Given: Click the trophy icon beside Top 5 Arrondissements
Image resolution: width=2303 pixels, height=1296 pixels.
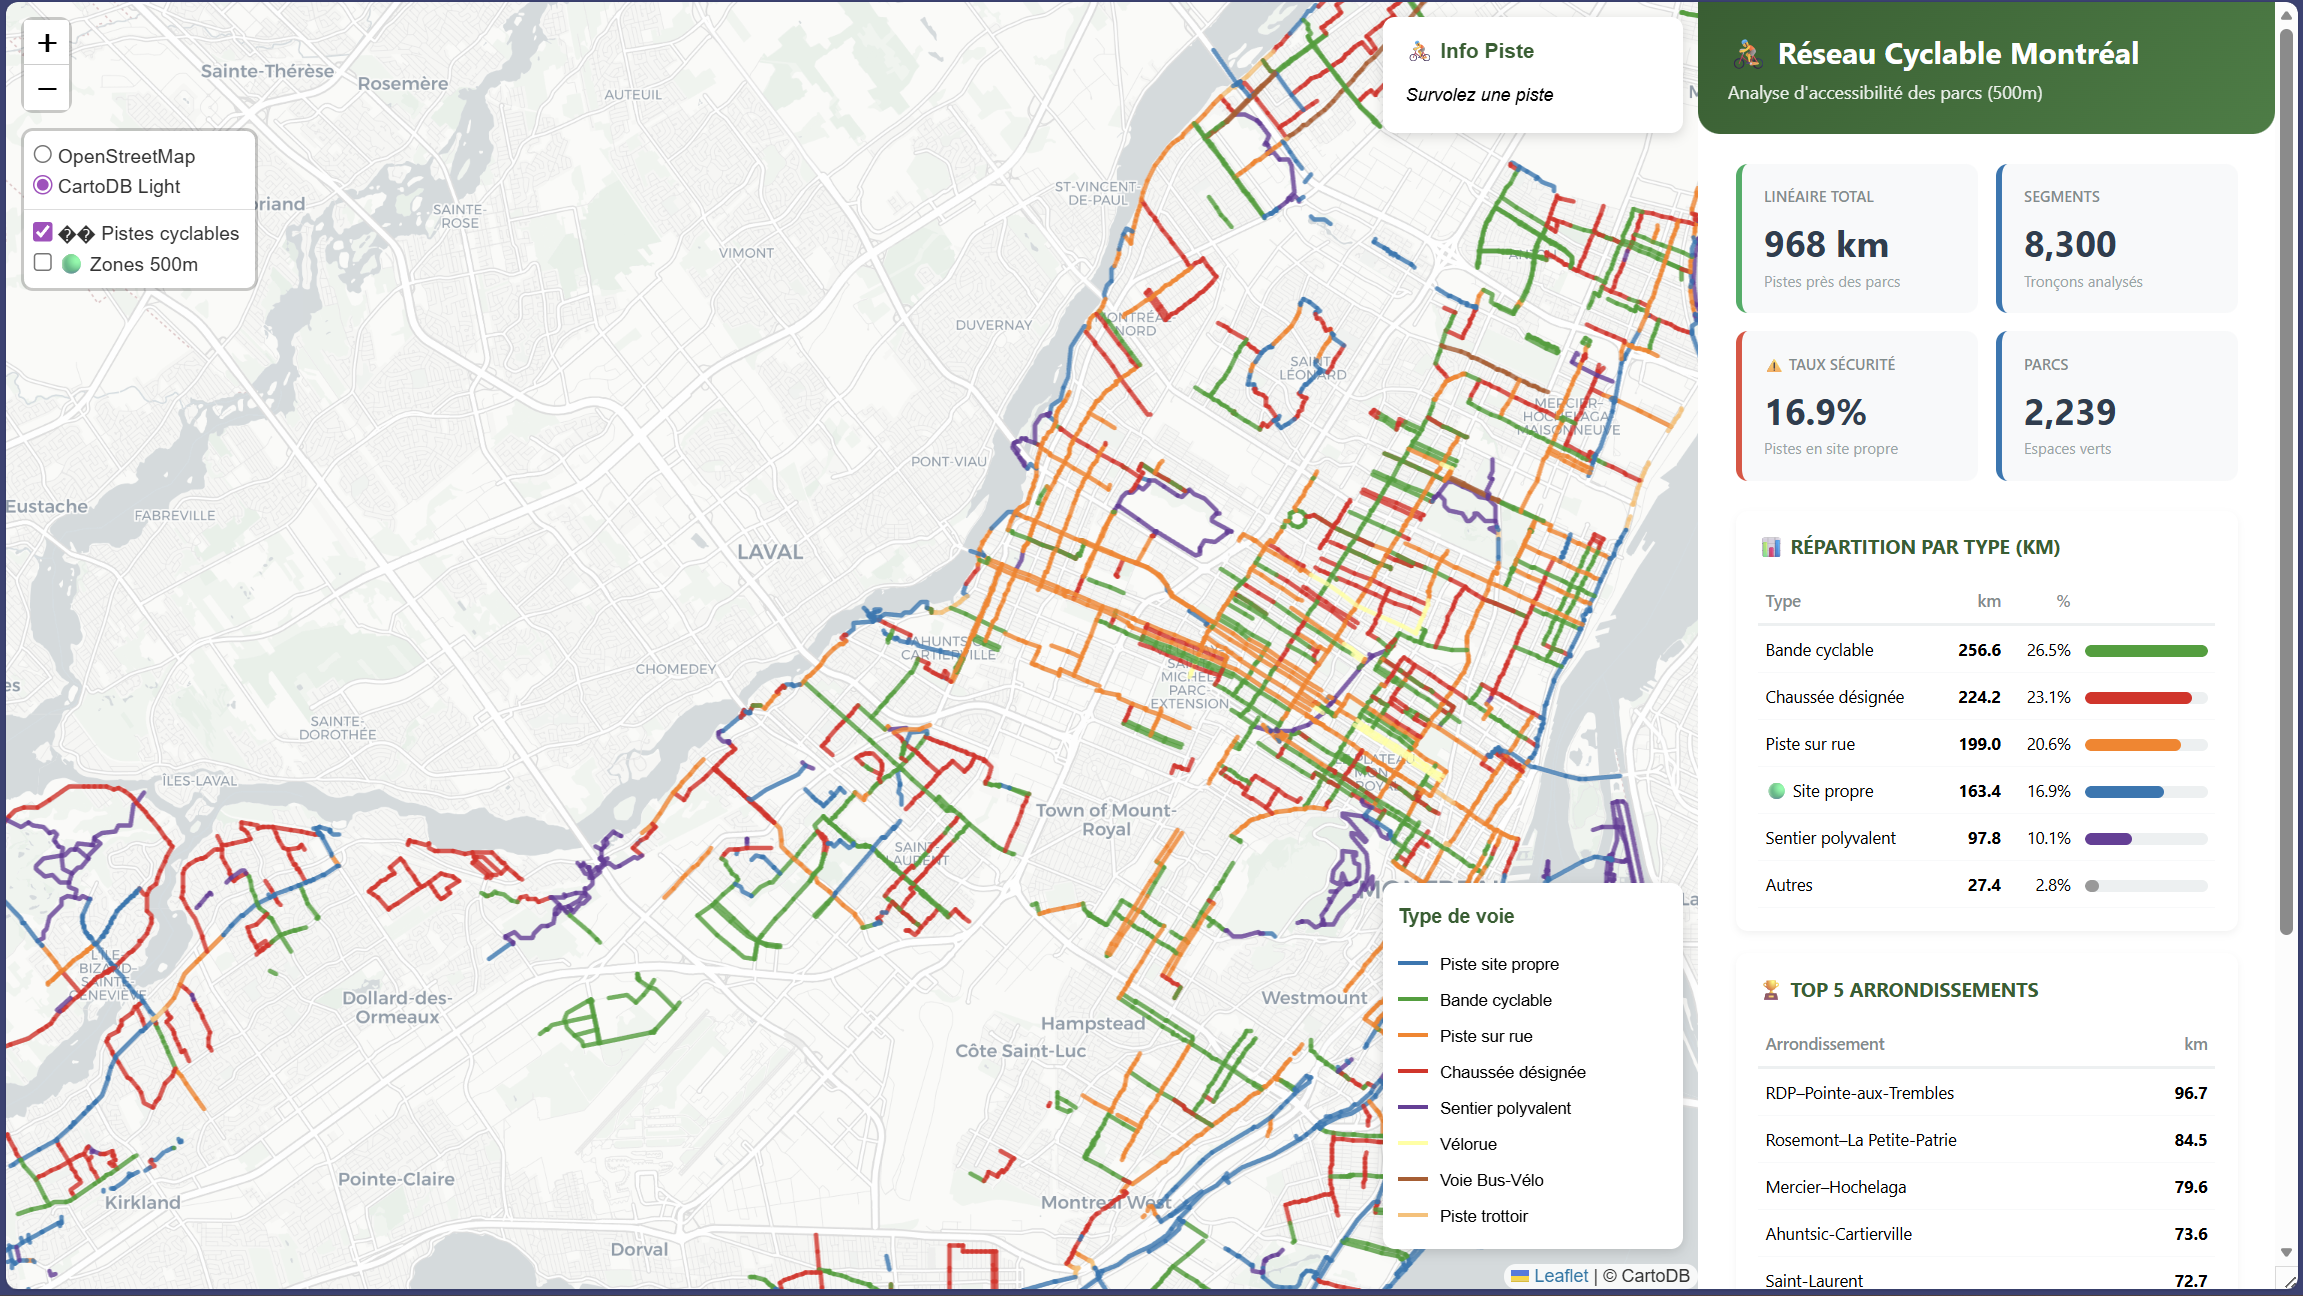Looking at the screenshot, I should coord(1771,990).
